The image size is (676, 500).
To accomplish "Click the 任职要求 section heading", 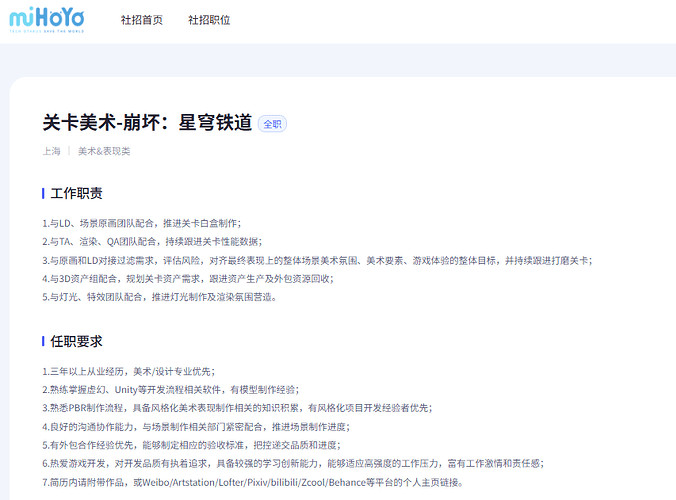I will point(76,341).
